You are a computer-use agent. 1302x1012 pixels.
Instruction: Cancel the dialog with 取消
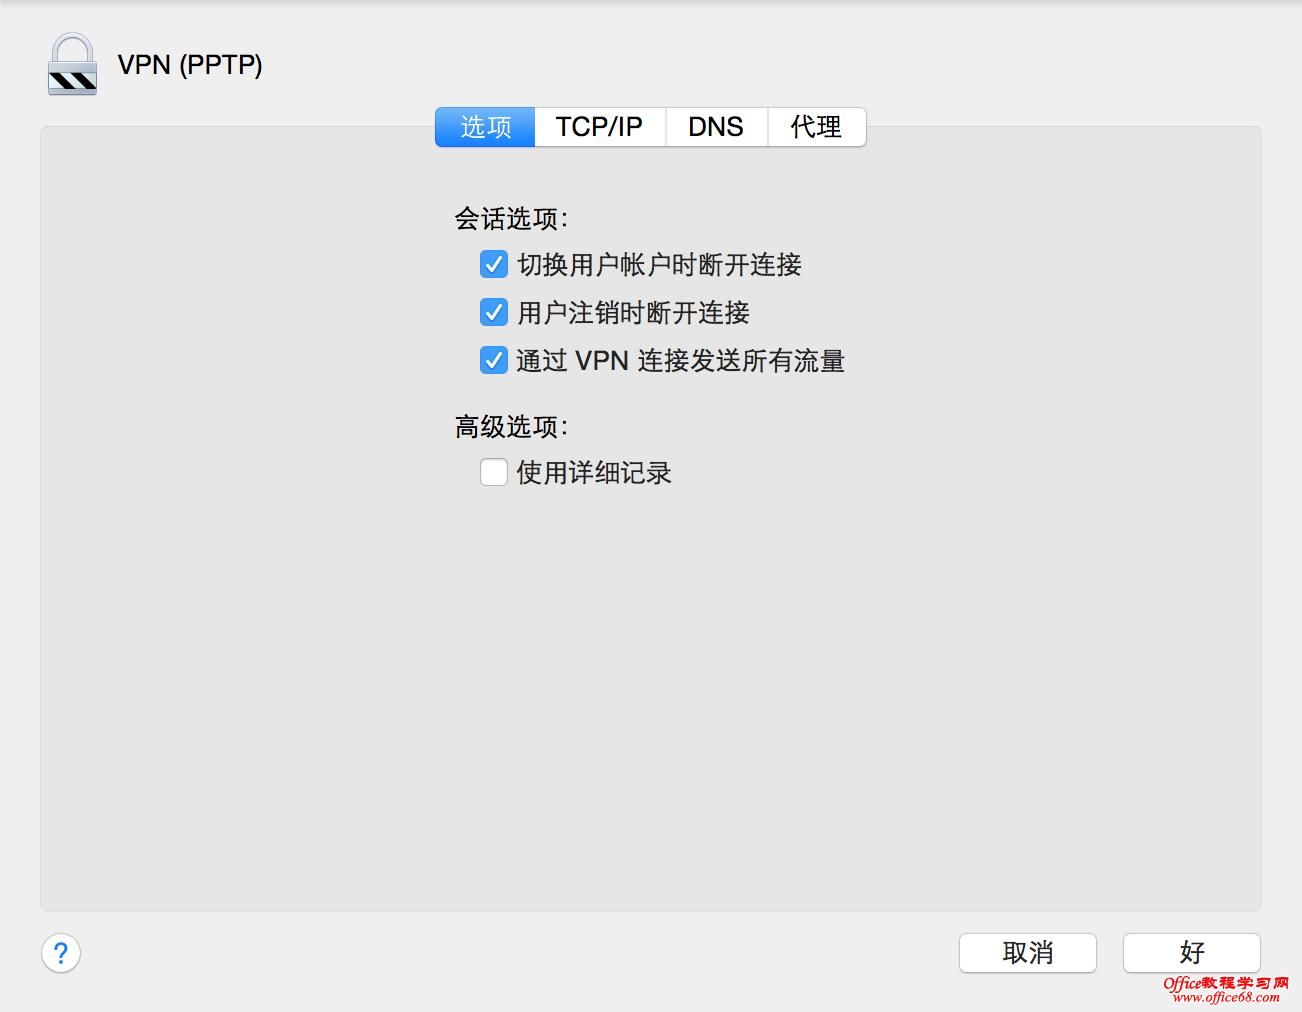pyautogui.click(x=1027, y=953)
